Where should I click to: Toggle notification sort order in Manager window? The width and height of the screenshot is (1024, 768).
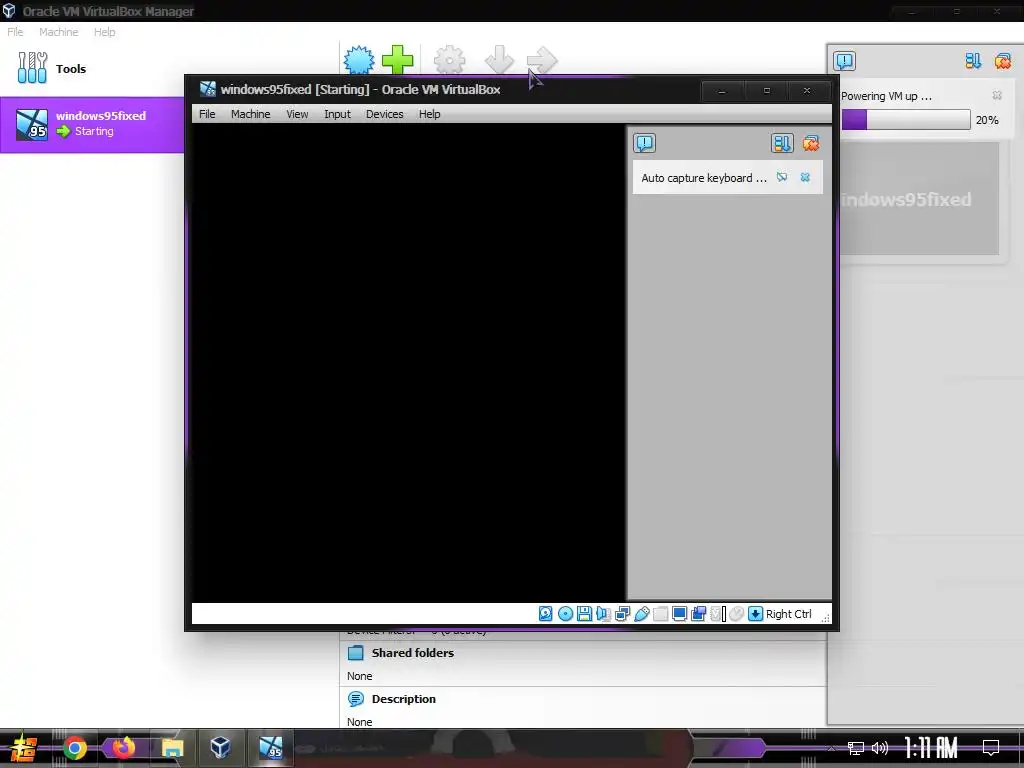973,61
